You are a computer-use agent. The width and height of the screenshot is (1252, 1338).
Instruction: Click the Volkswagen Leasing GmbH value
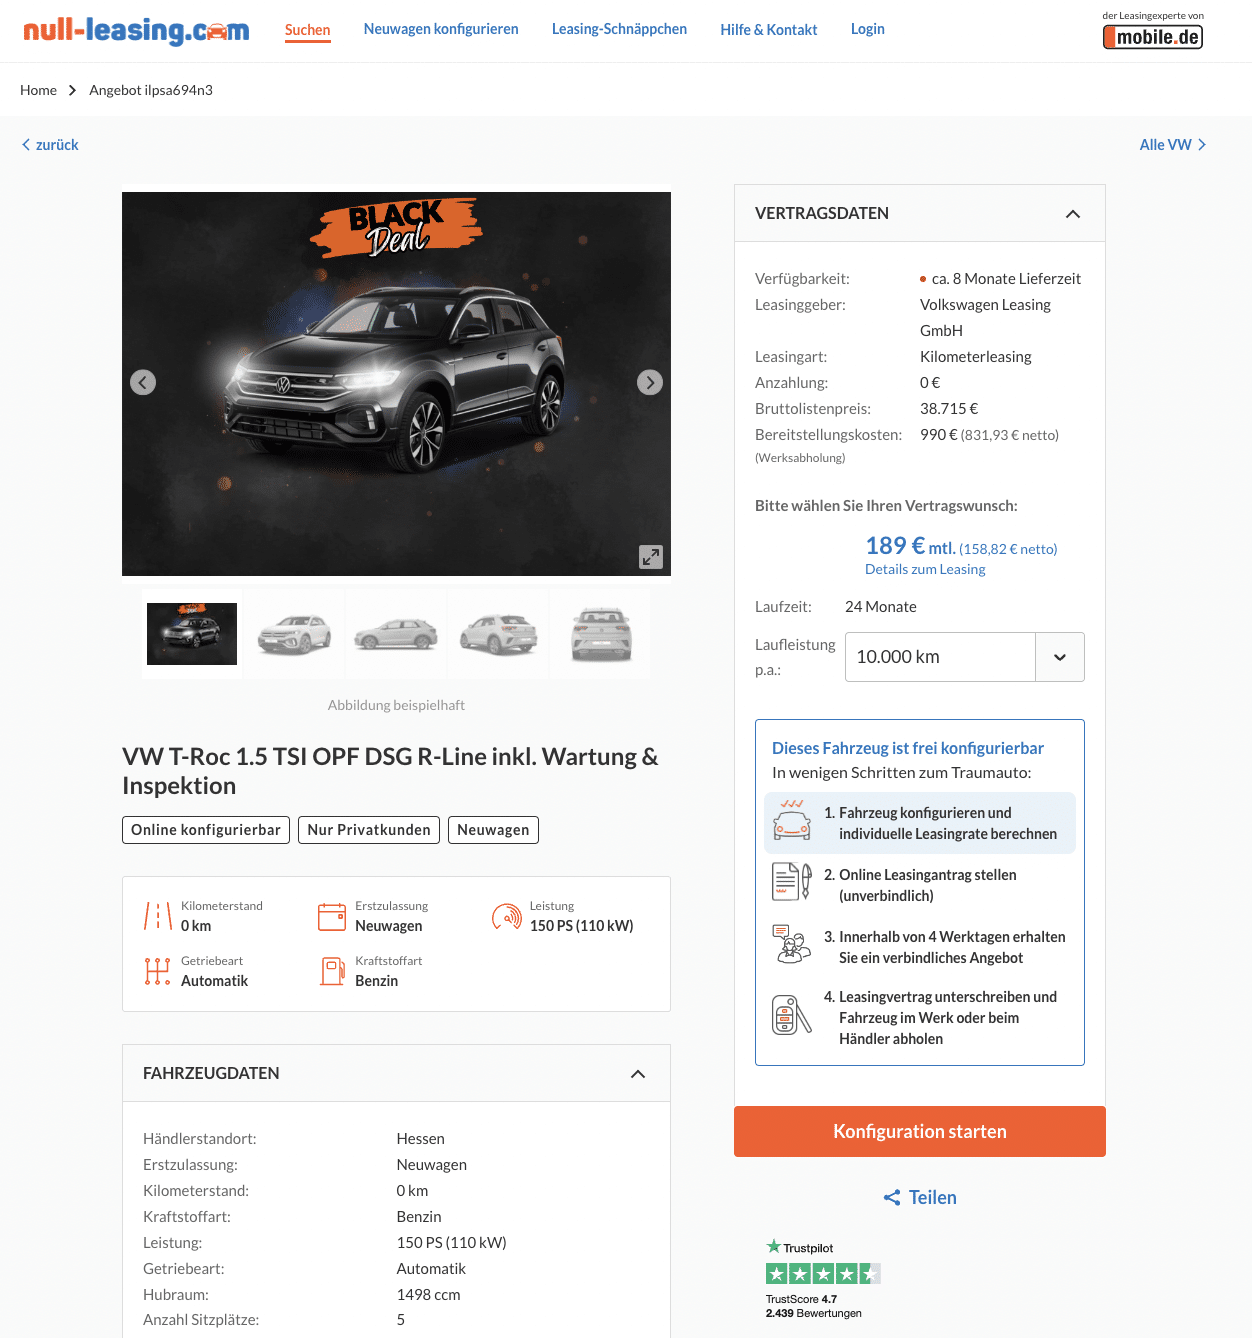985,317
